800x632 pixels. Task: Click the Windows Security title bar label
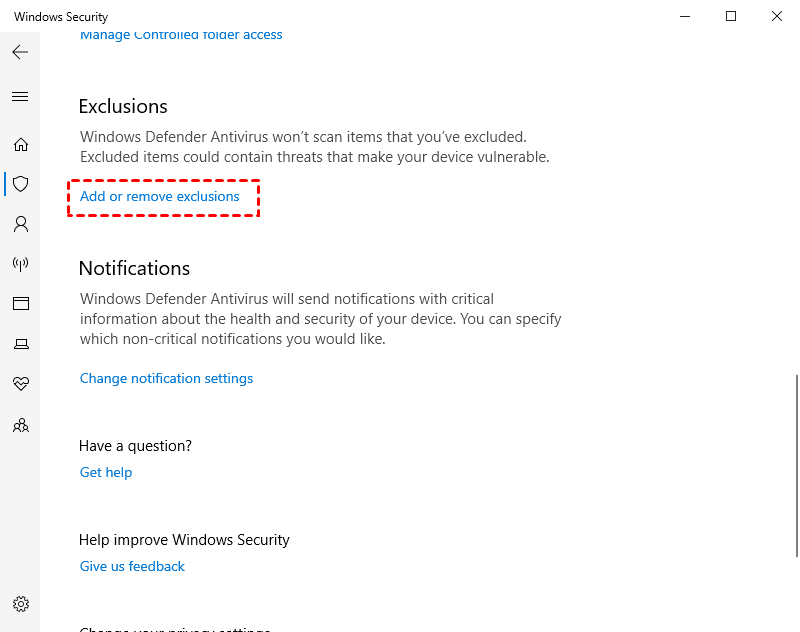click(x=60, y=16)
